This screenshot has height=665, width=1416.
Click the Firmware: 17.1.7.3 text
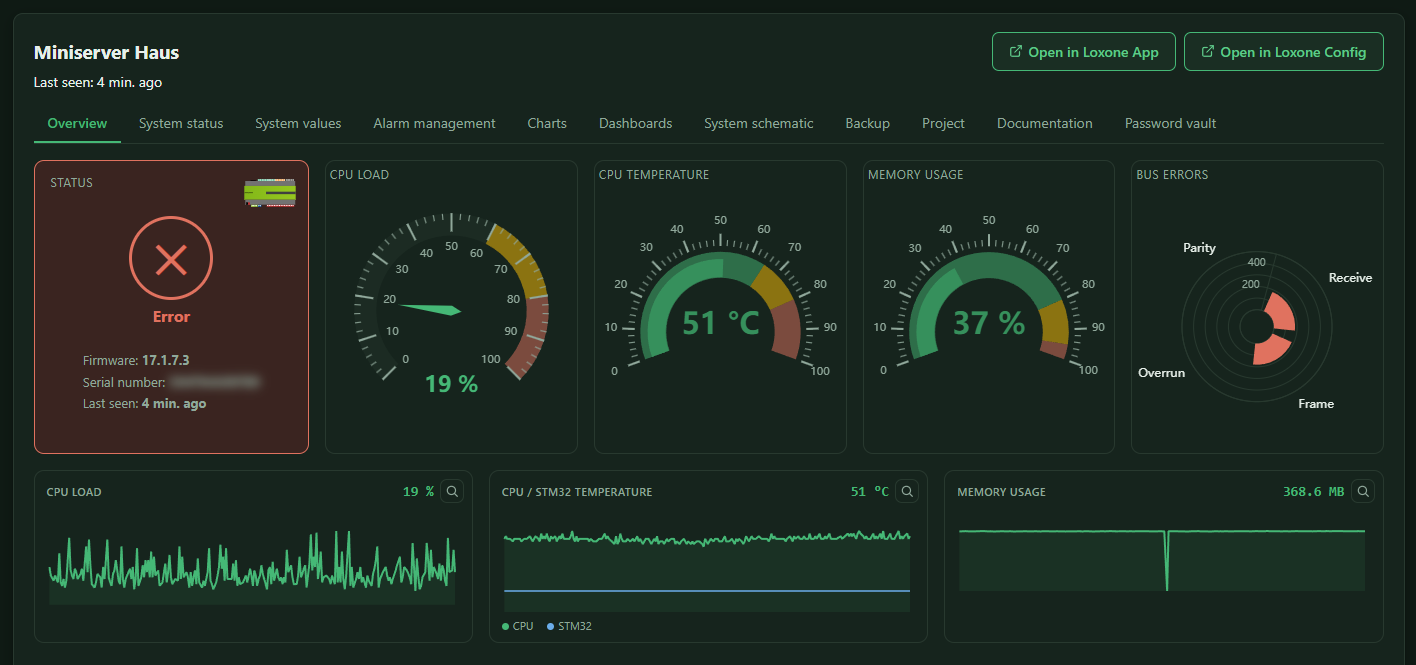tap(136, 360)
